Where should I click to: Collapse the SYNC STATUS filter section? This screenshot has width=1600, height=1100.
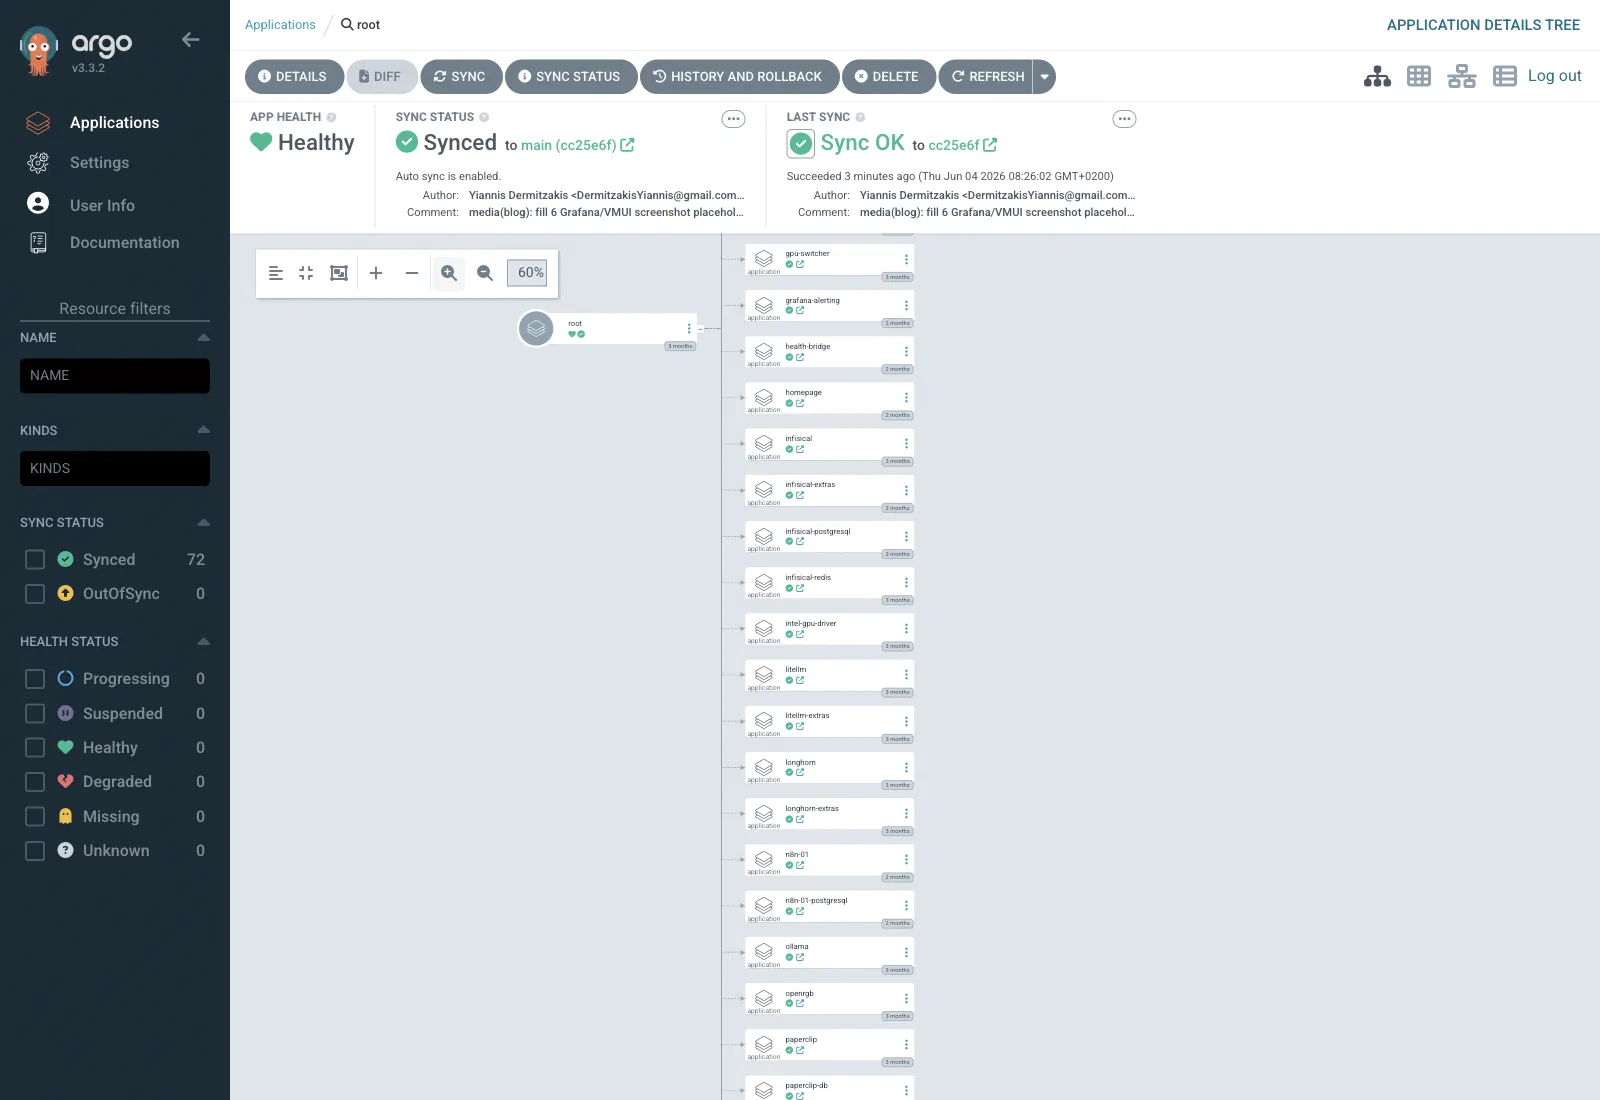point(203,523)
